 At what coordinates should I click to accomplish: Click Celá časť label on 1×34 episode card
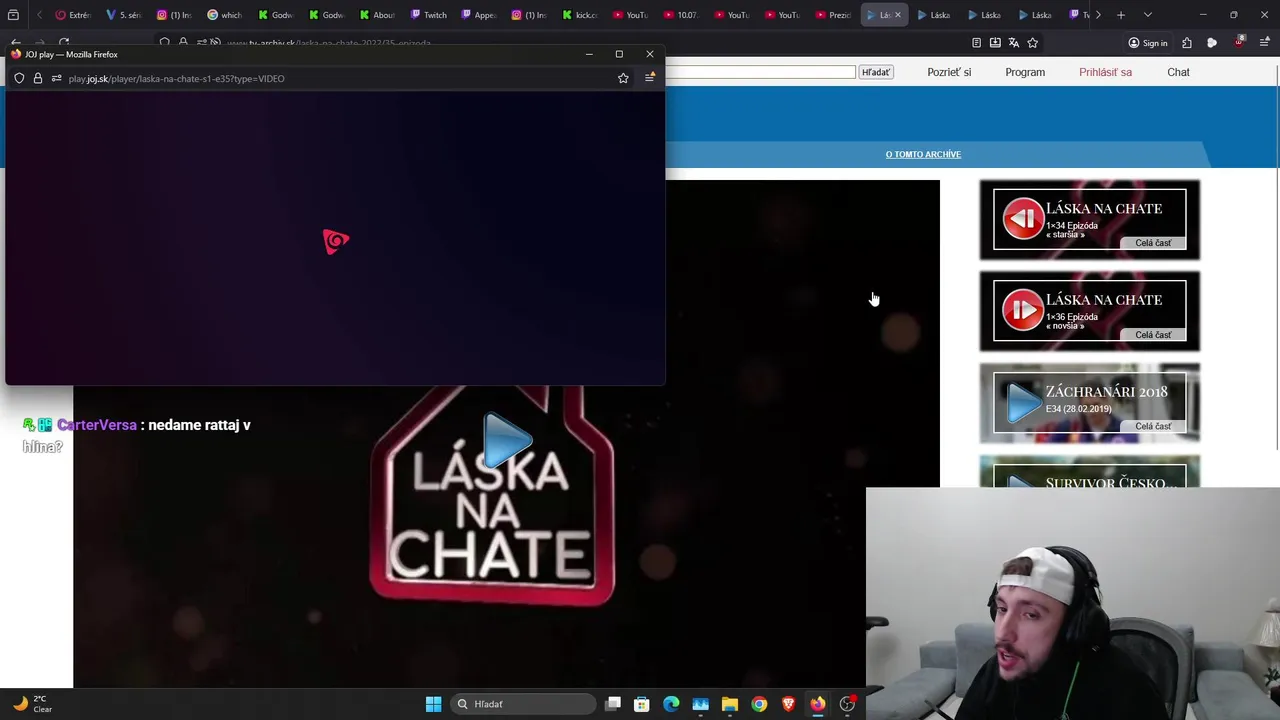(x=1153, y=243)
